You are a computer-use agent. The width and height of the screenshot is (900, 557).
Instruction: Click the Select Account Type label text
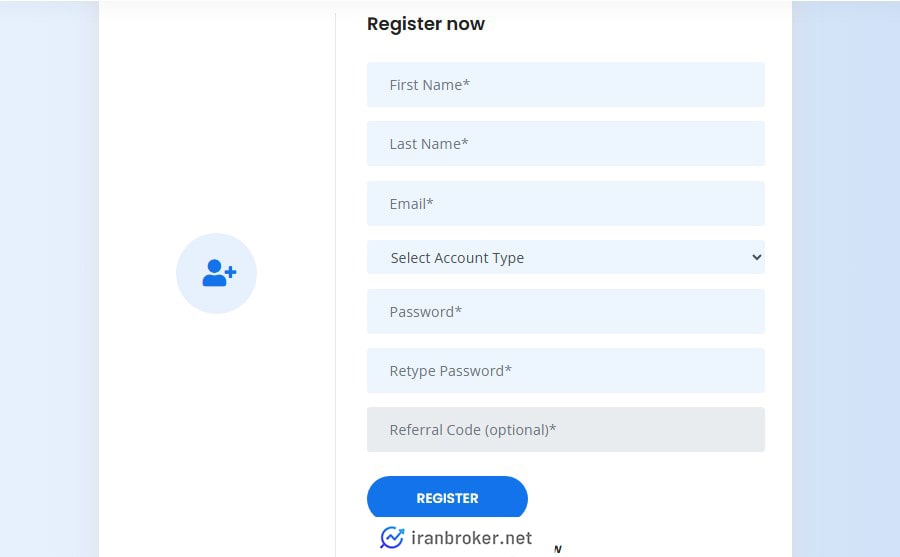(457, 258)
